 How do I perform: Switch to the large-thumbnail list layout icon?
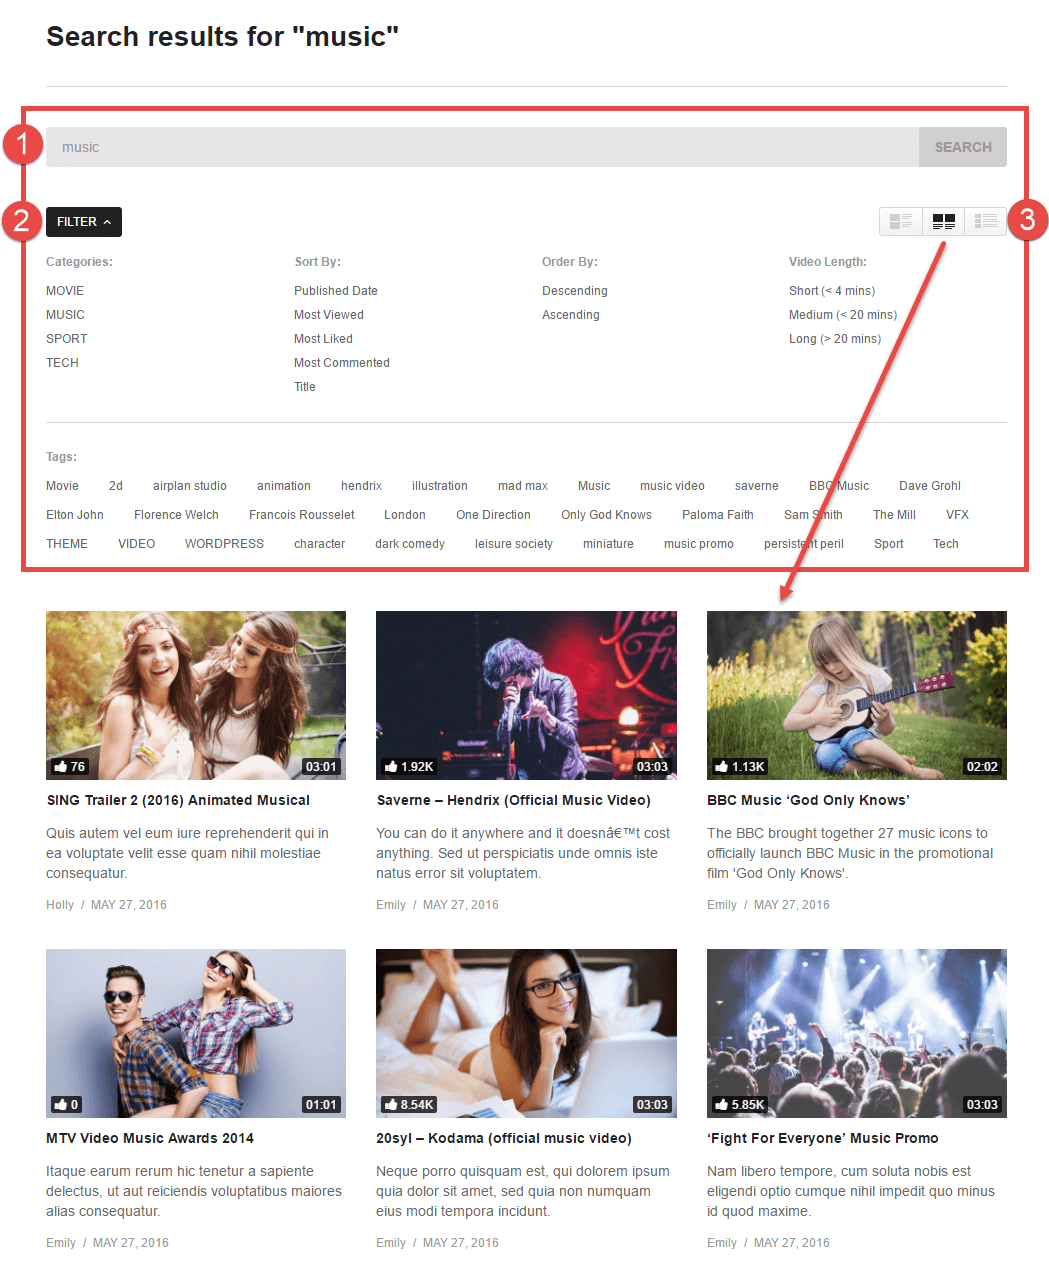coord(901,221)
